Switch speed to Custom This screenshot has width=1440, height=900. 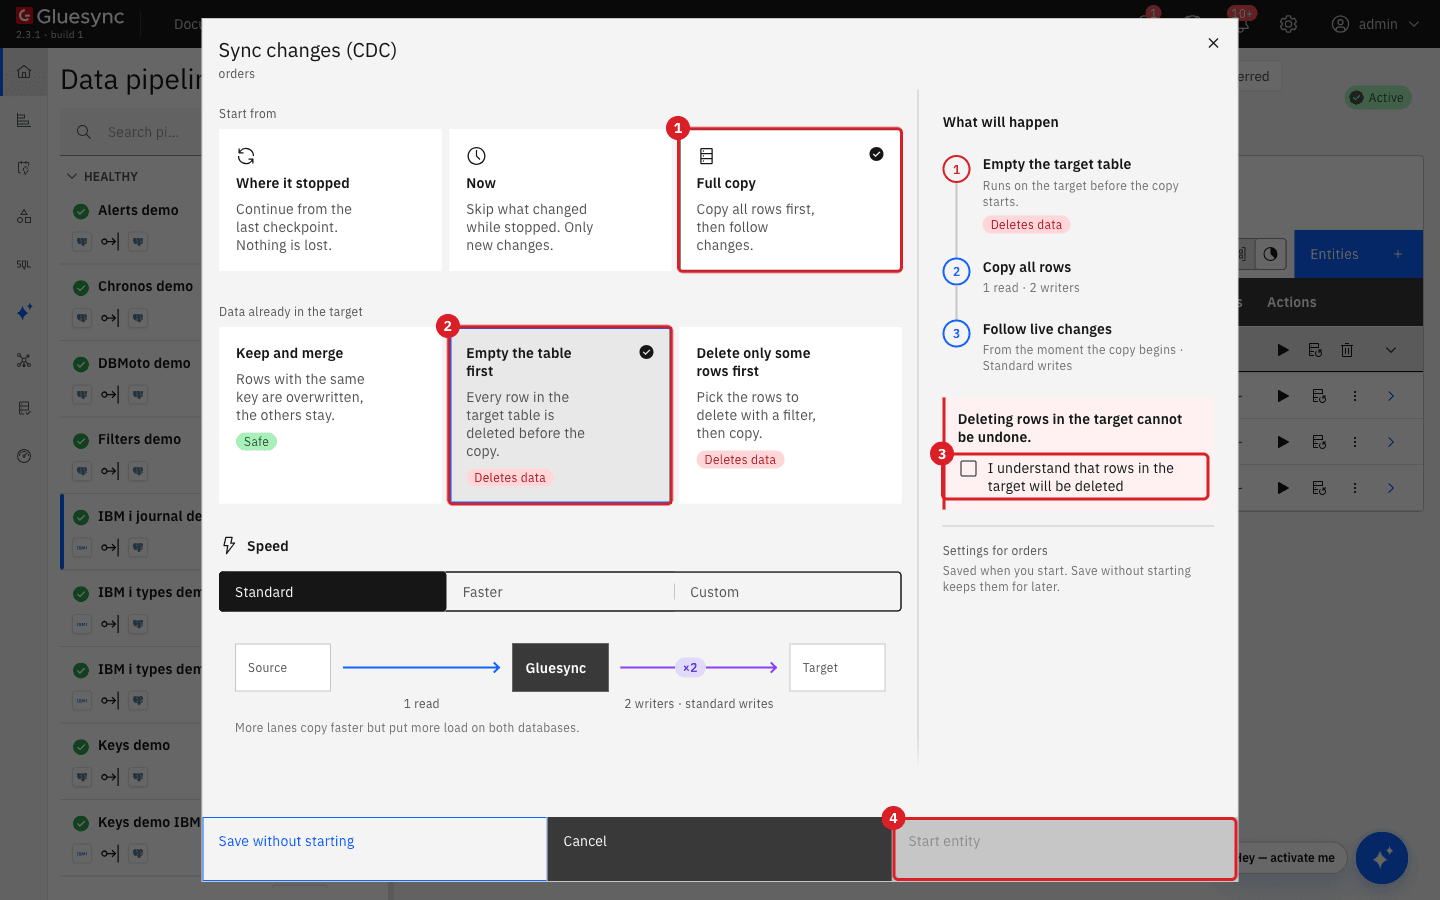pyautogui.click(x=787, y=592)
